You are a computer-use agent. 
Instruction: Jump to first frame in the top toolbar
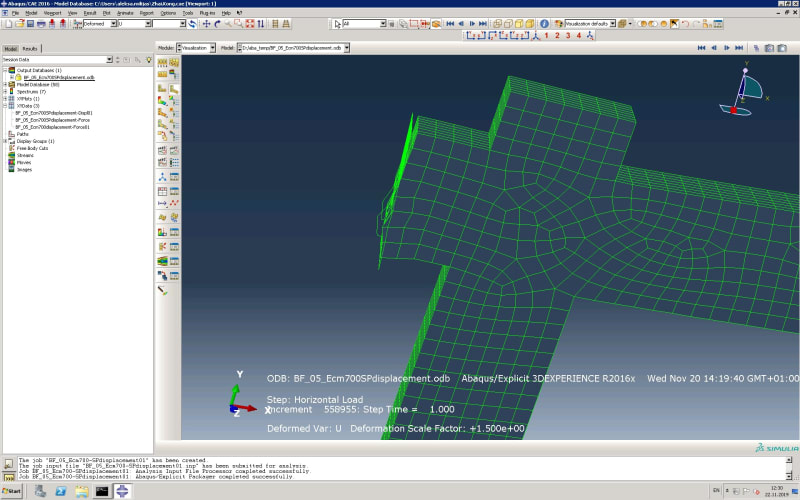450,24
